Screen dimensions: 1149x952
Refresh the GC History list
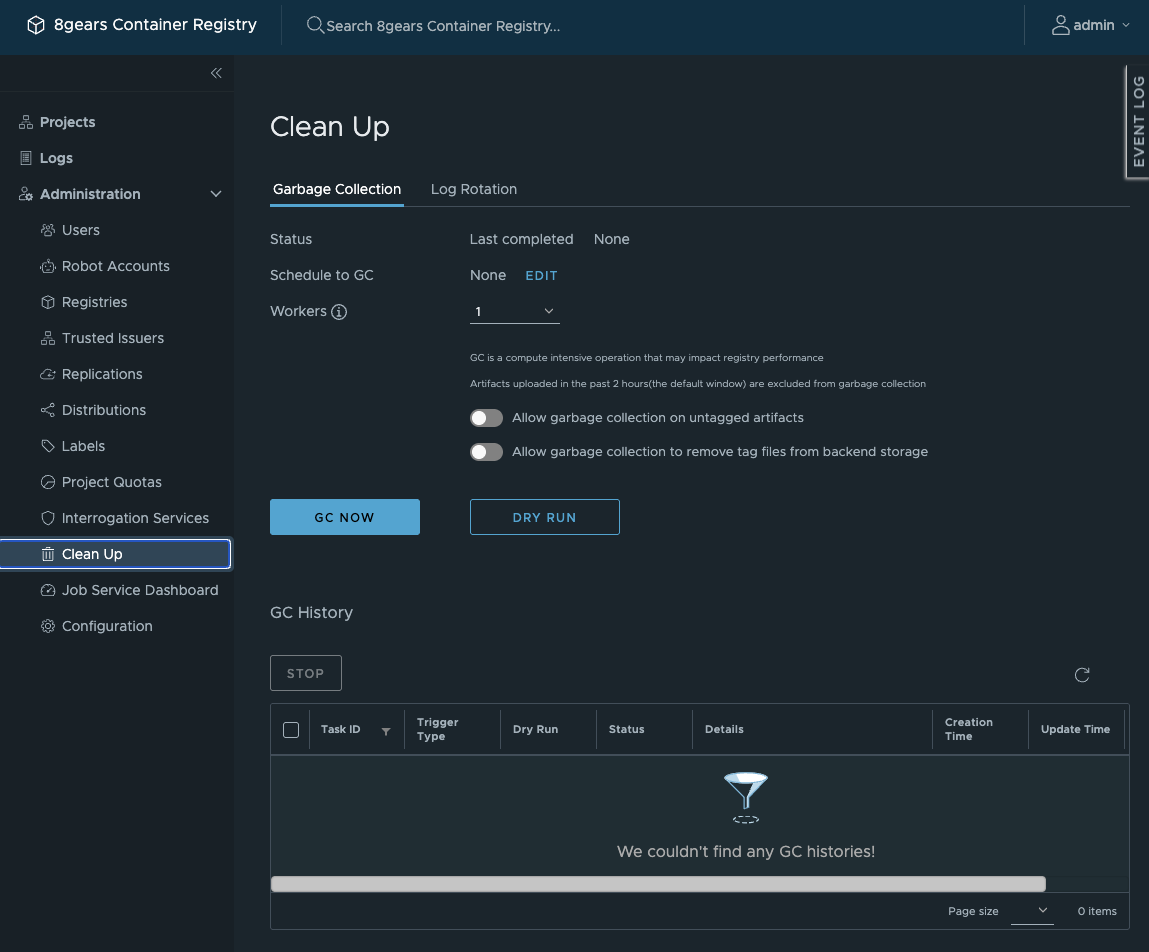[1082, 674]
